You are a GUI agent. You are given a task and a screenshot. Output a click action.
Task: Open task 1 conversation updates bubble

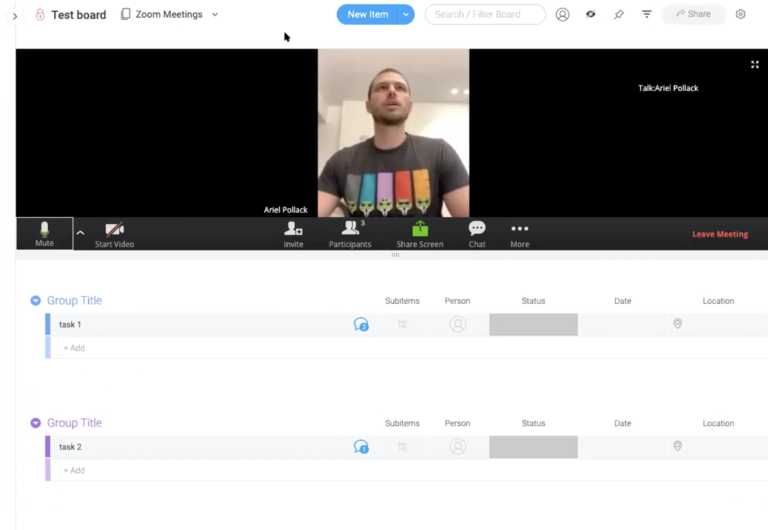coord(361,324)
